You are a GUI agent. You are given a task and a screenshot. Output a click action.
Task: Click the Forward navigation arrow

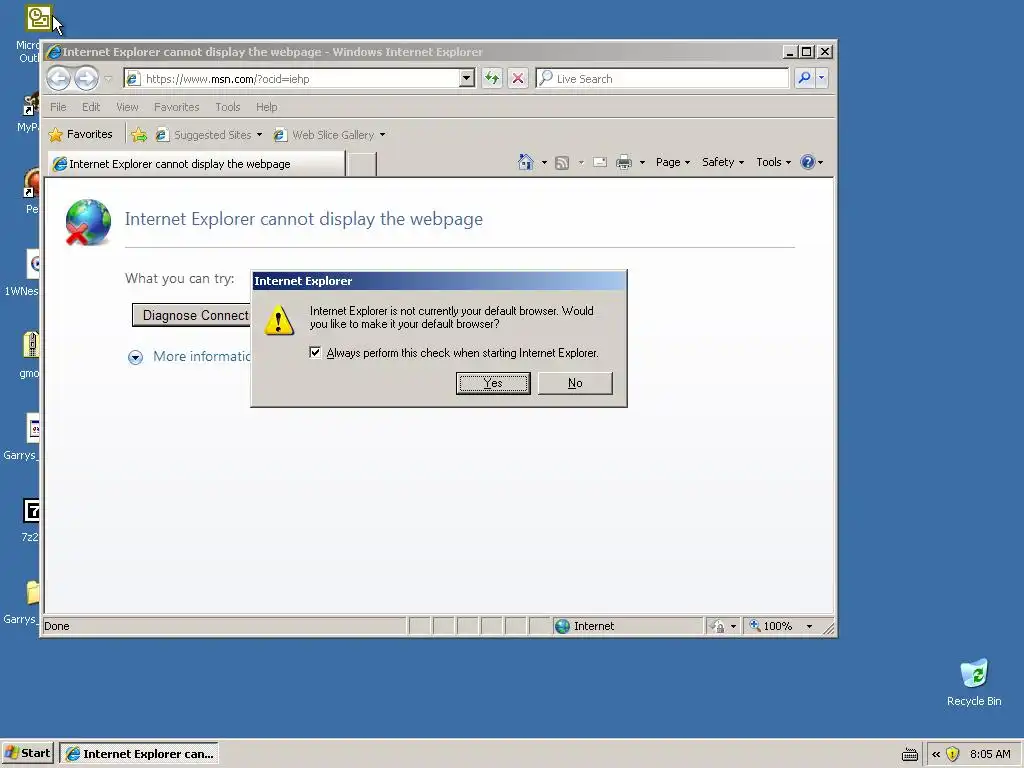(86, 79)
